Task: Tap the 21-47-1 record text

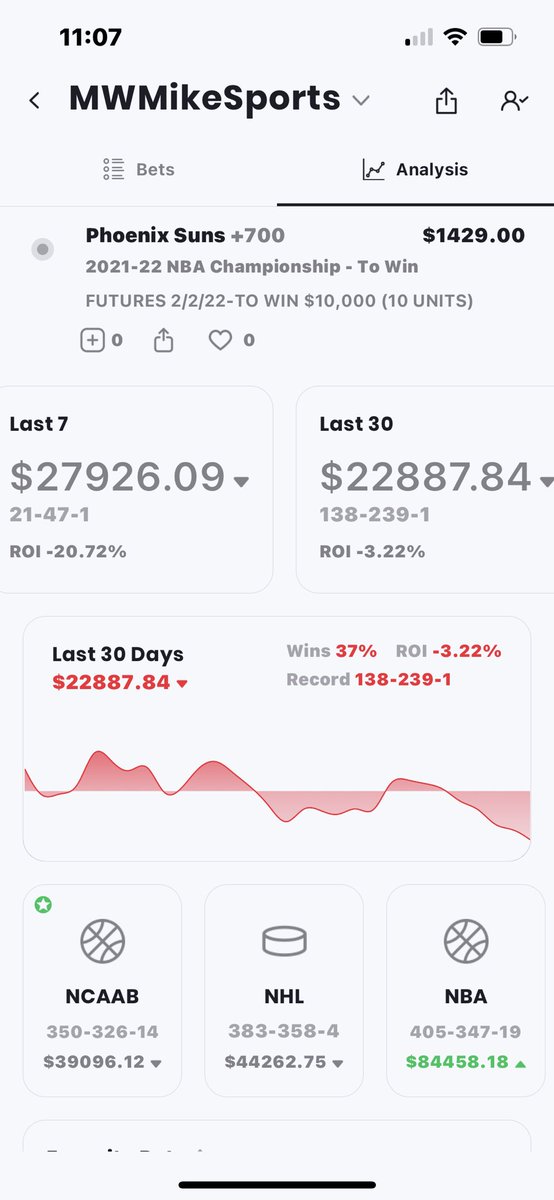Action: 49,515
